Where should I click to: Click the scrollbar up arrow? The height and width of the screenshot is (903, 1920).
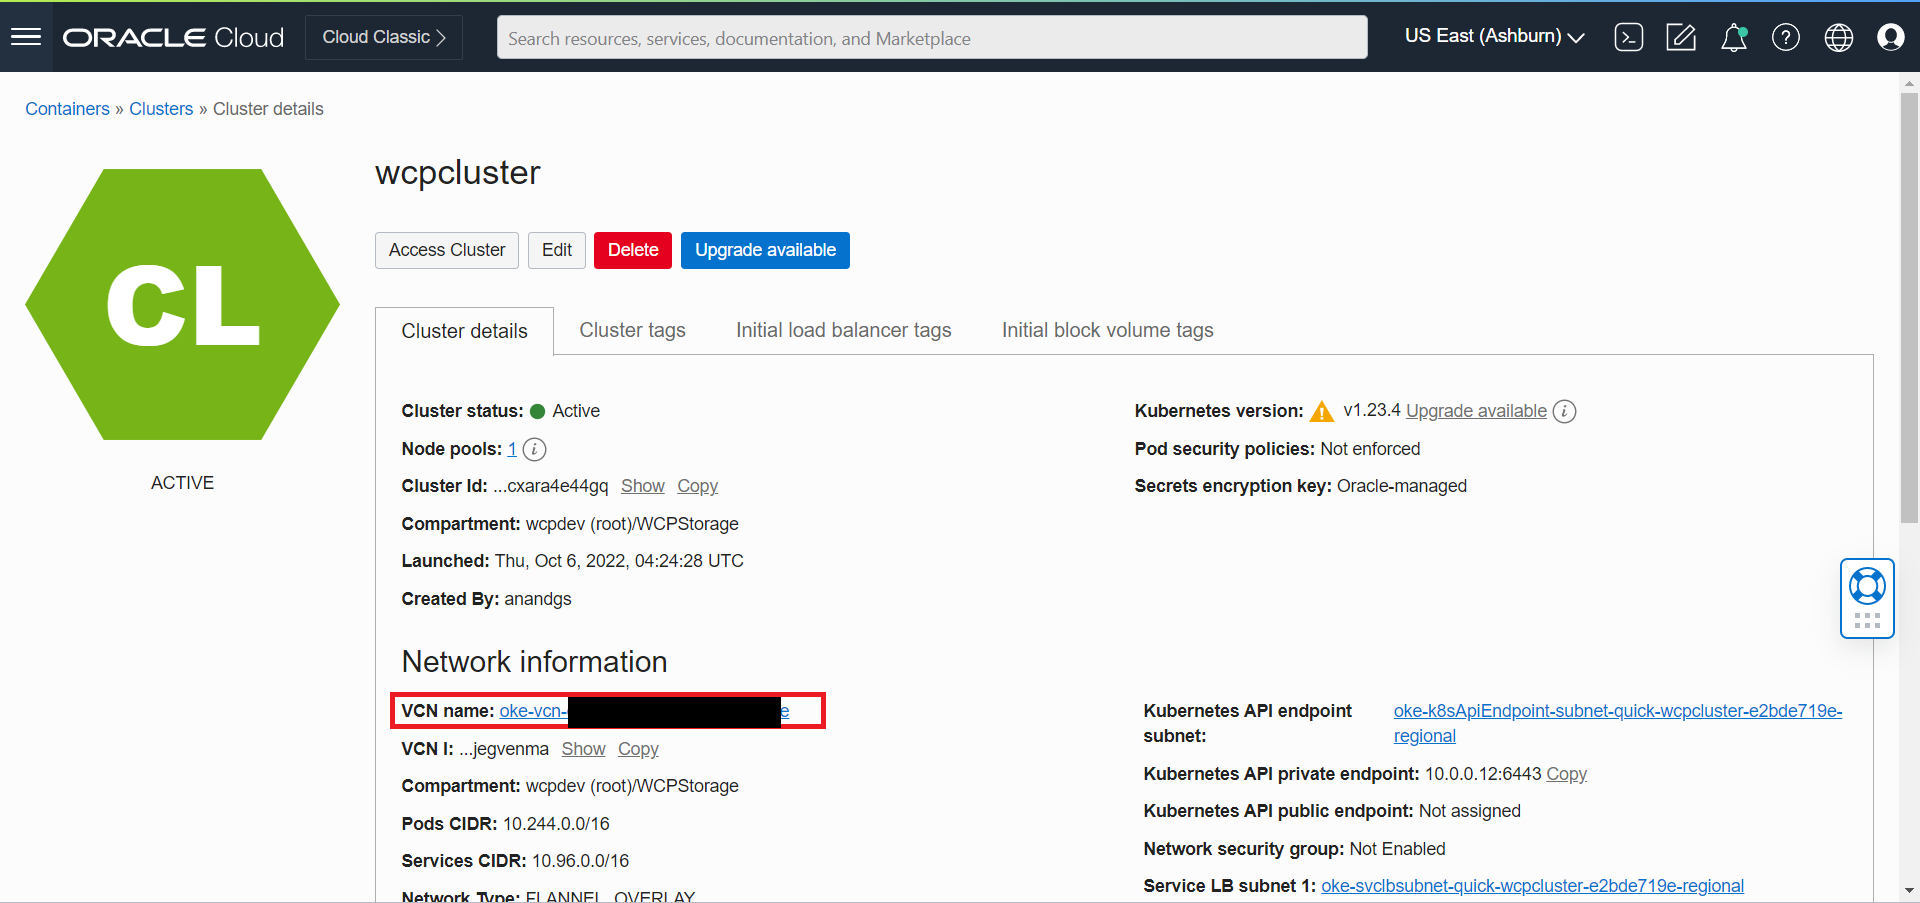[x=1909, y=83]
